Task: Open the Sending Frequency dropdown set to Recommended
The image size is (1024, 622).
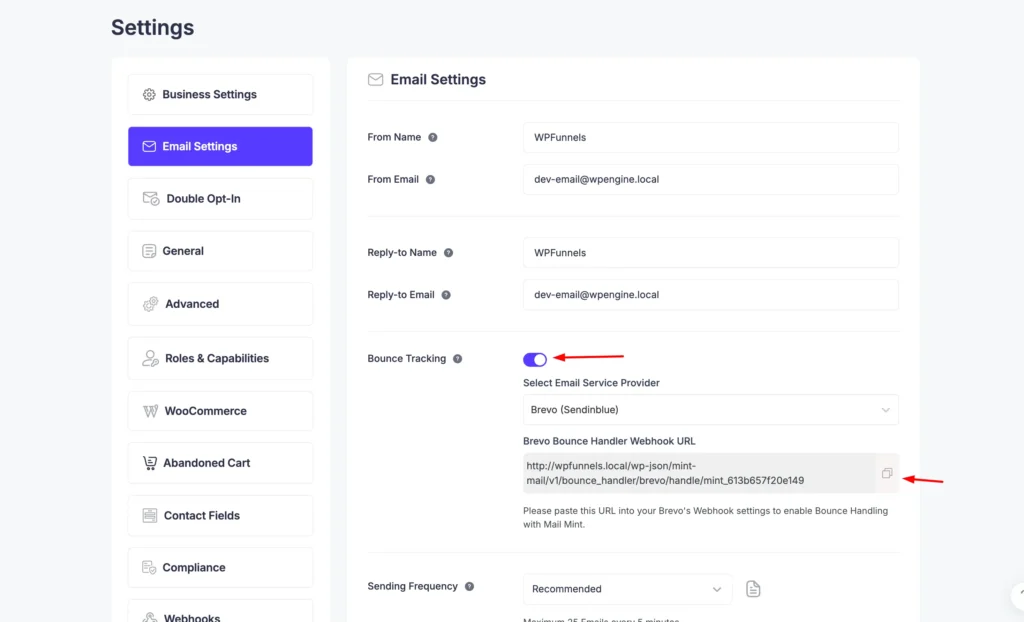Action: [x=627, y=589]
